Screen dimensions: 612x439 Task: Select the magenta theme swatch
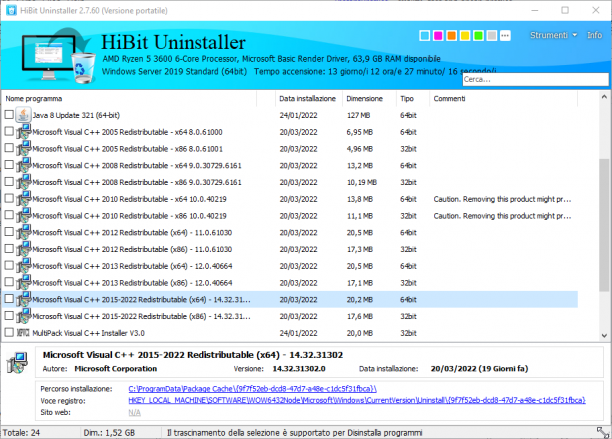pos(438,36)
